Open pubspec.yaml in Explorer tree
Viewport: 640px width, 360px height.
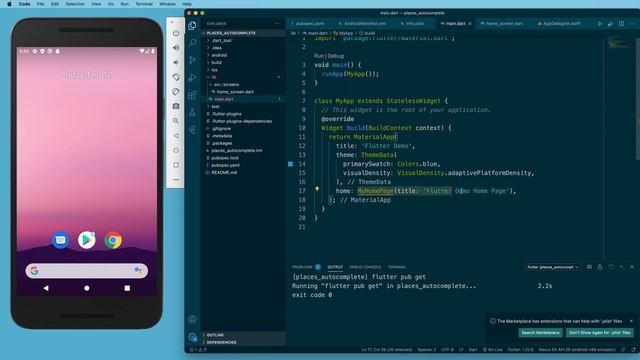(x=225, y=165)
